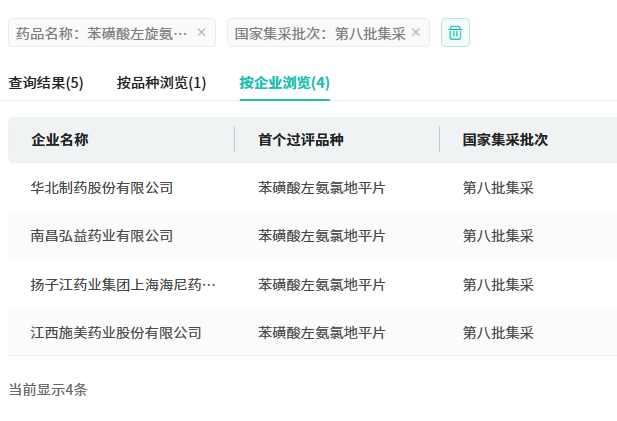Click the 当前显示4条 status text
The image size is (617, 421).
coord(48,390)
